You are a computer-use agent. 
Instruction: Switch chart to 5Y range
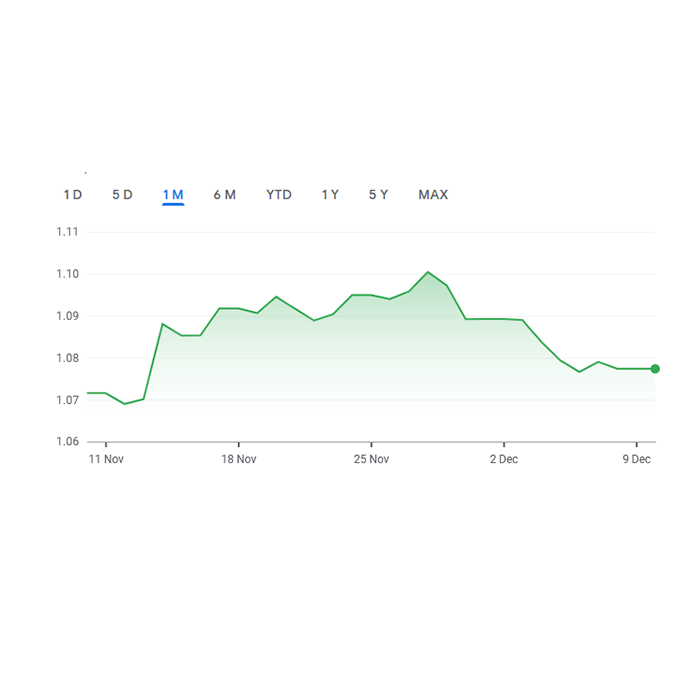click(x=378, y=195)
